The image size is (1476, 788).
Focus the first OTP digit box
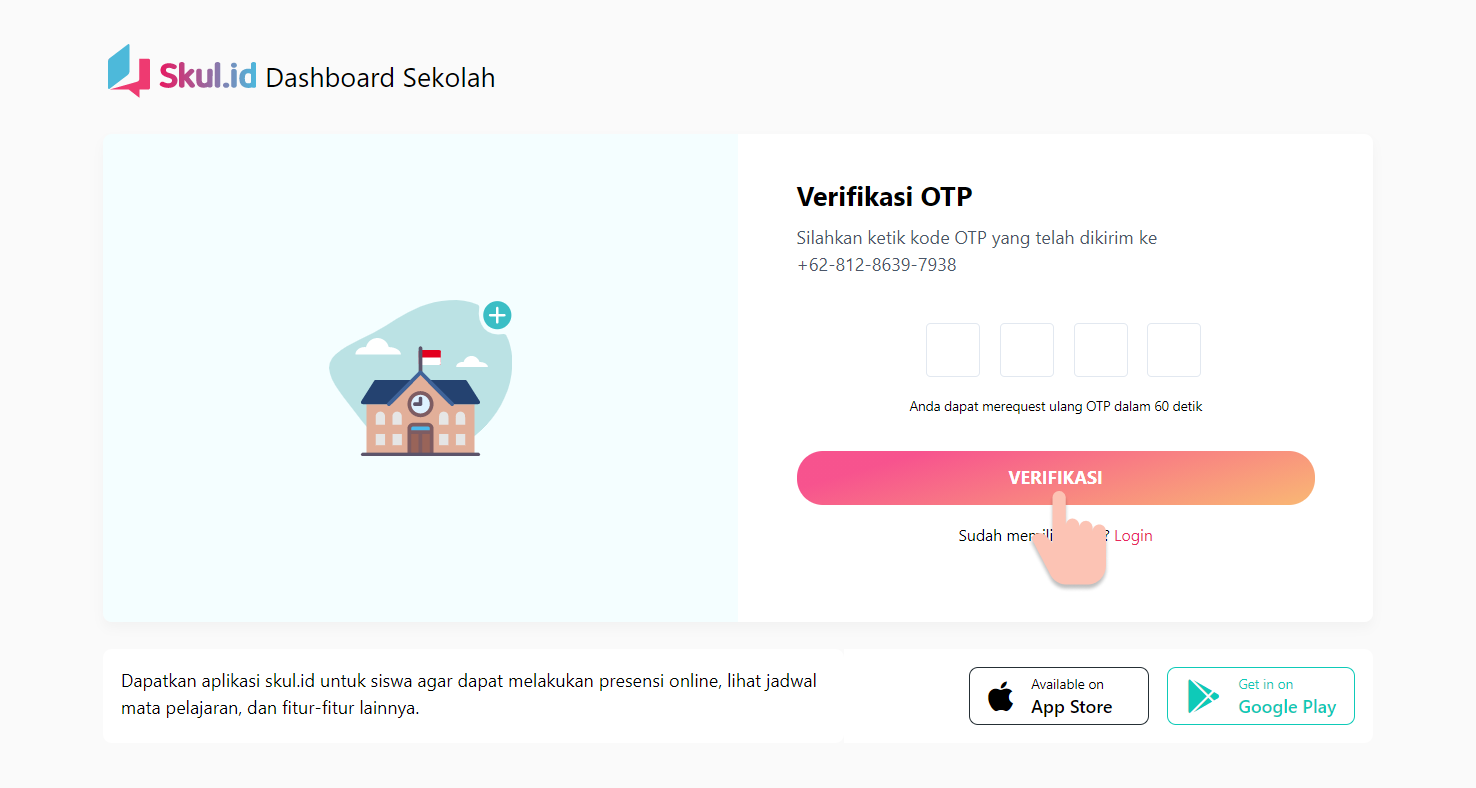click(x=953, y=350)
